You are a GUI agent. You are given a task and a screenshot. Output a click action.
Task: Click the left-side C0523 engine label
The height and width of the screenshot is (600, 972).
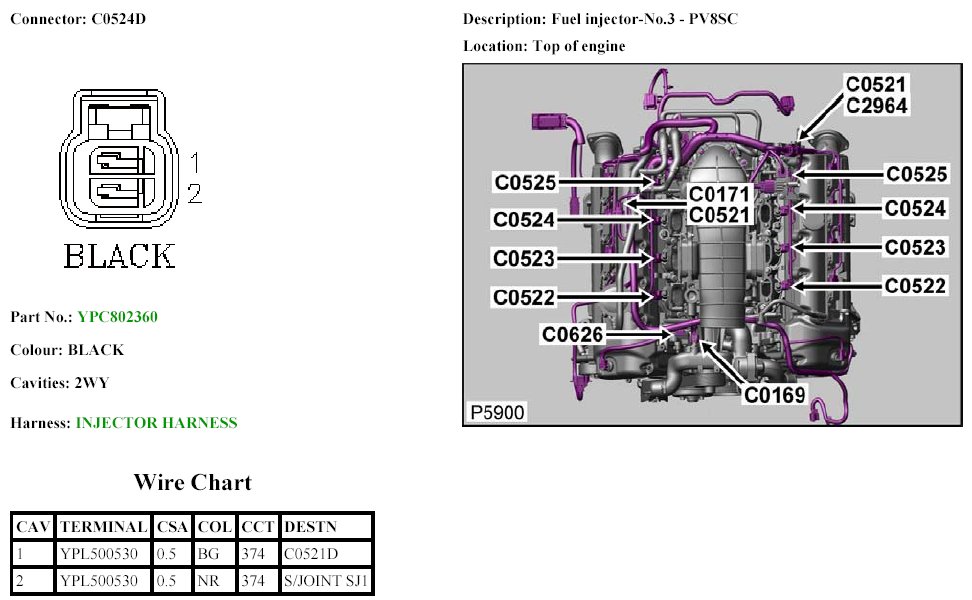click(524, 258)
